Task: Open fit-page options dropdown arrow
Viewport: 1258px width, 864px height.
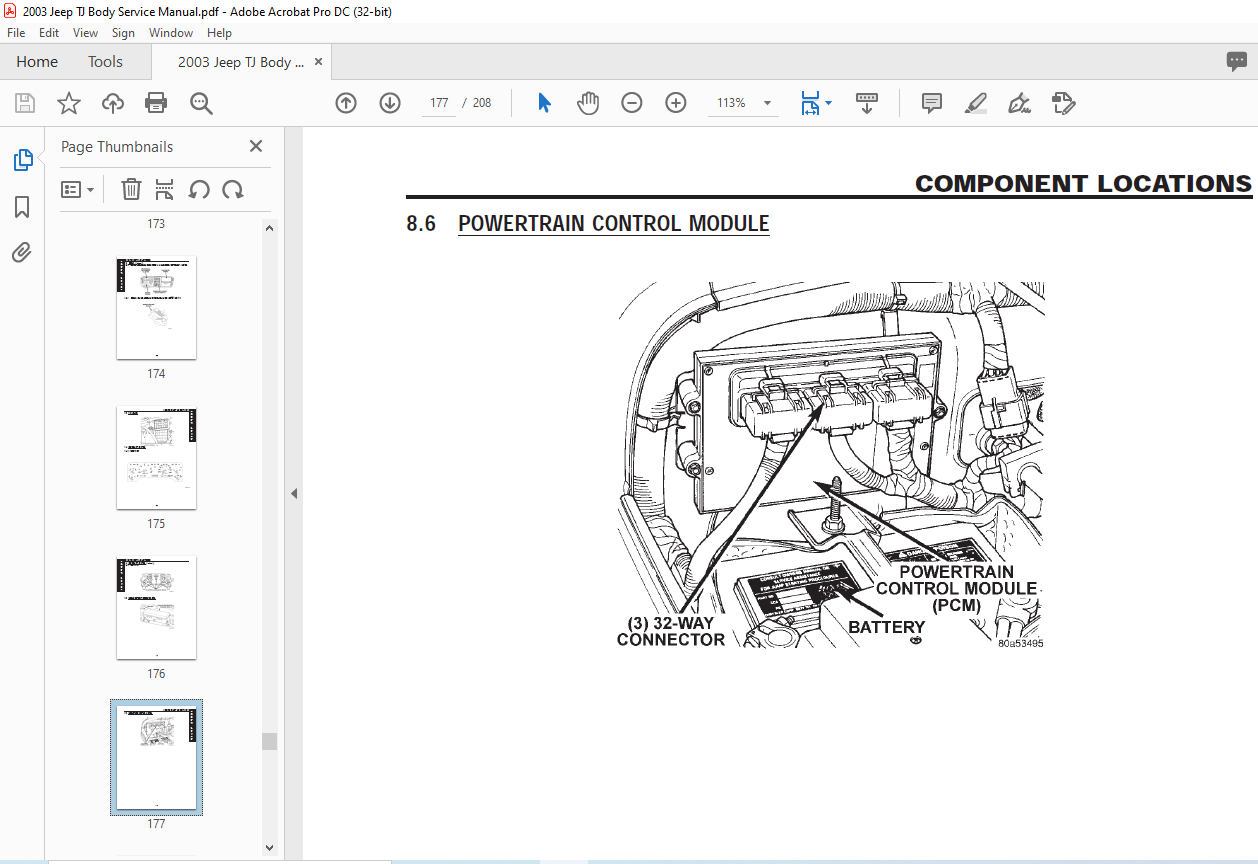Action: tap(828, 103)
